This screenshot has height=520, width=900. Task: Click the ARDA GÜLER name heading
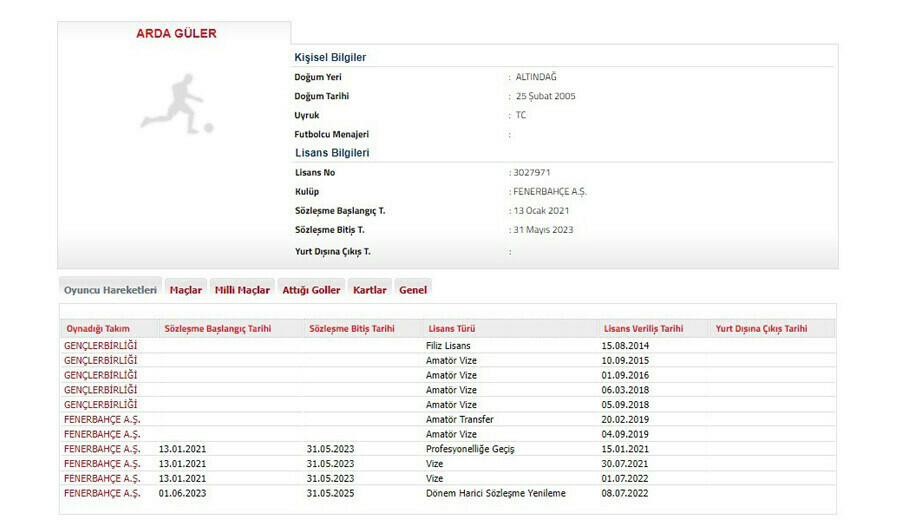tap(176, 34)
